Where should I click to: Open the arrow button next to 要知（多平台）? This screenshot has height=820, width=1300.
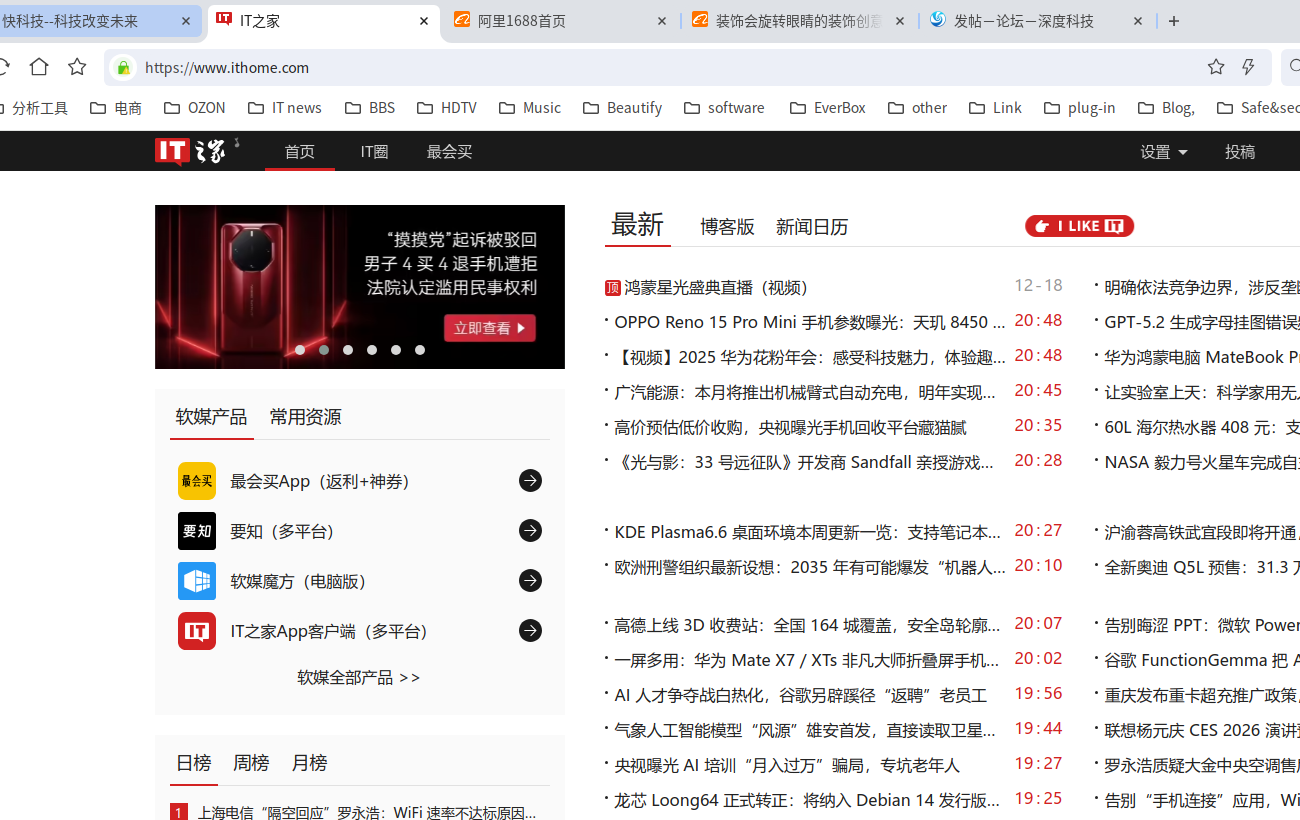(x=530, y=531)
